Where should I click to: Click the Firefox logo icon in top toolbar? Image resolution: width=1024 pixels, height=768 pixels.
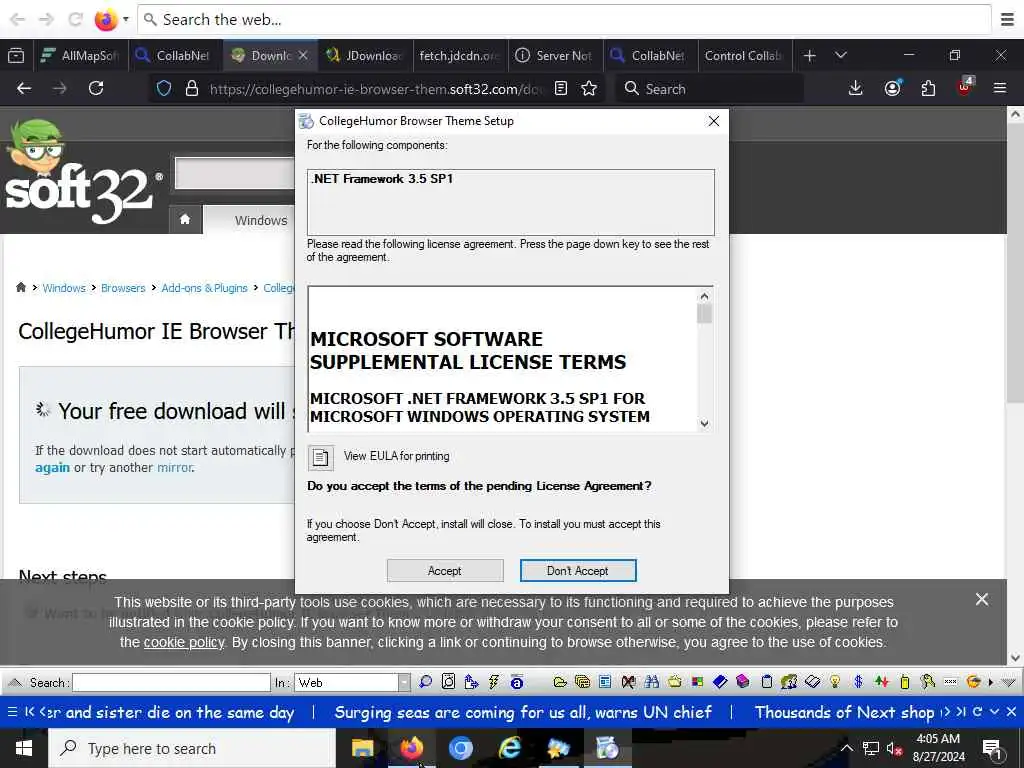[x=105, y=20]
